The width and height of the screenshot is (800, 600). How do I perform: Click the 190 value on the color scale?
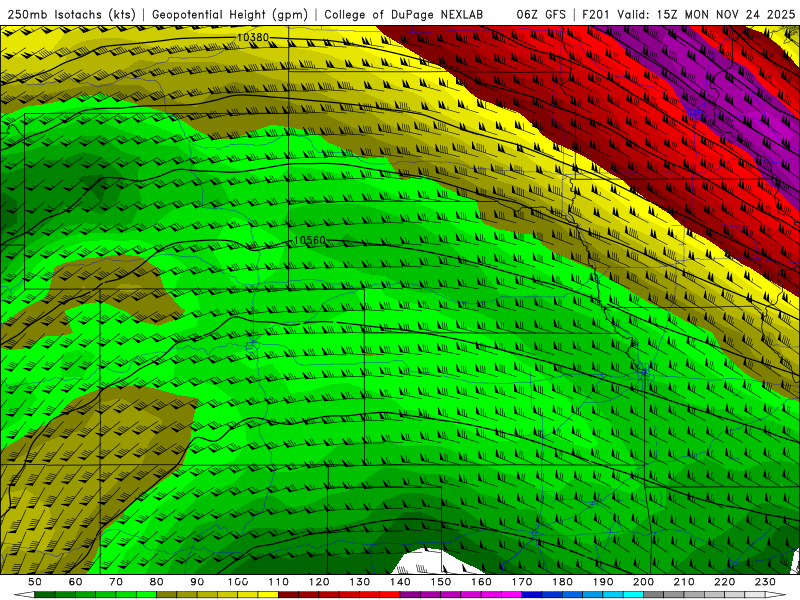coord(603,582)
